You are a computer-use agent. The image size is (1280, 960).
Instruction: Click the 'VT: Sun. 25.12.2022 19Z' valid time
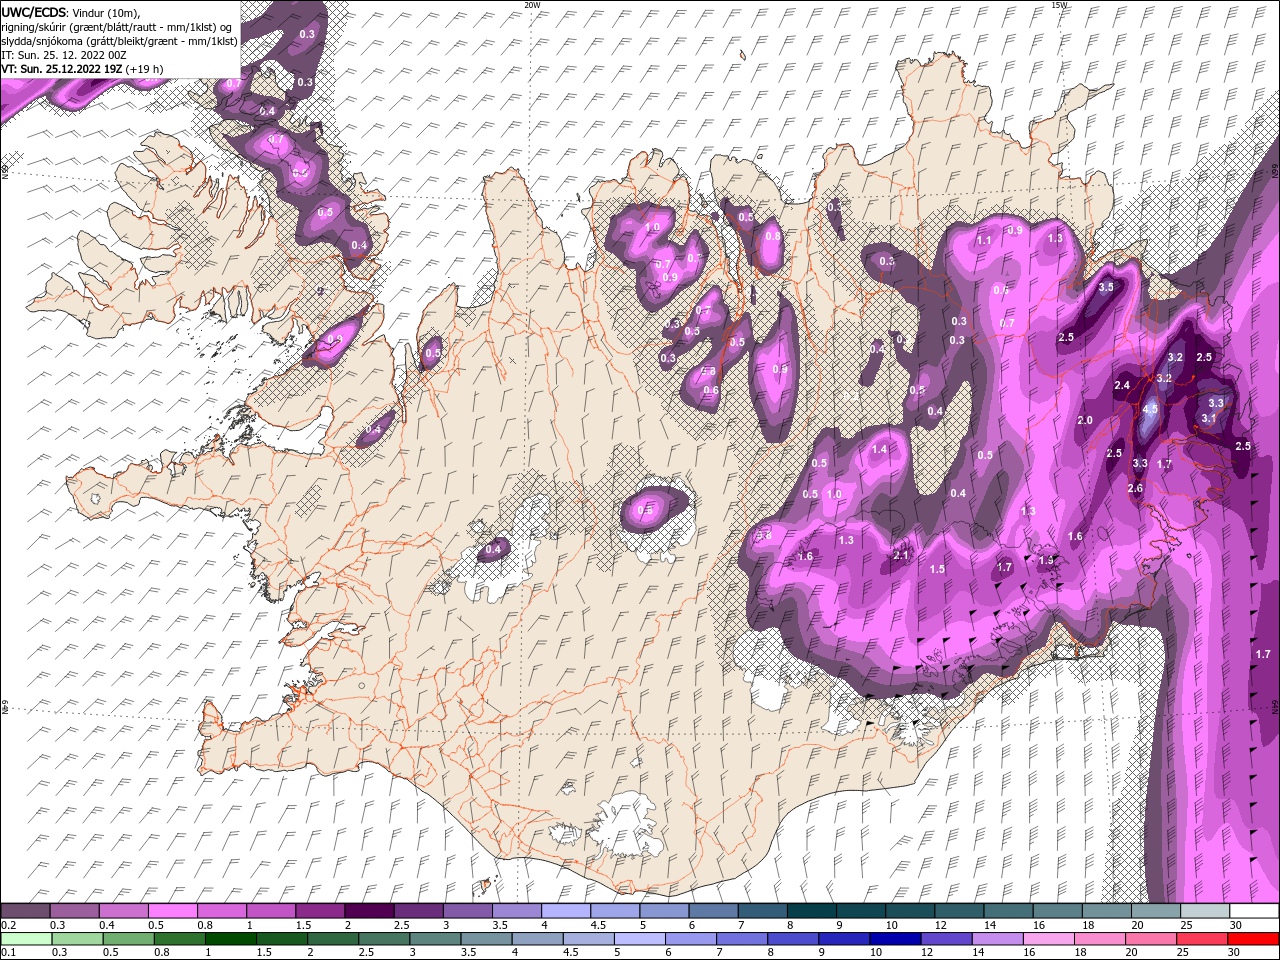[x=60, y=69]
